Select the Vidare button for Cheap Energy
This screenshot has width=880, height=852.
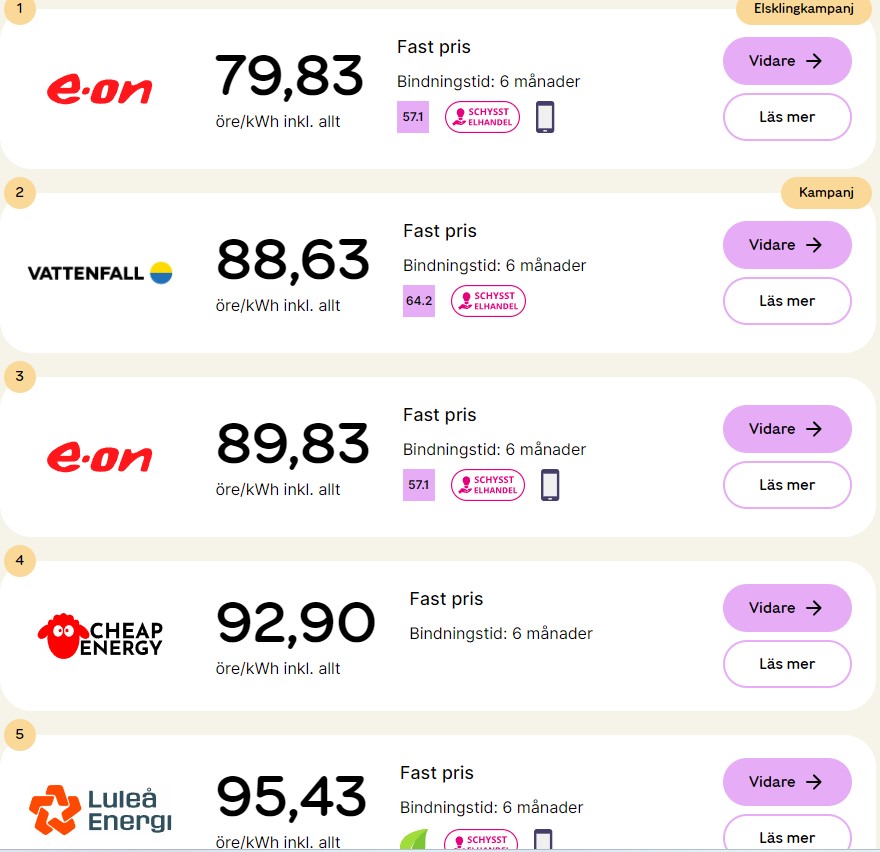point(787,608)
